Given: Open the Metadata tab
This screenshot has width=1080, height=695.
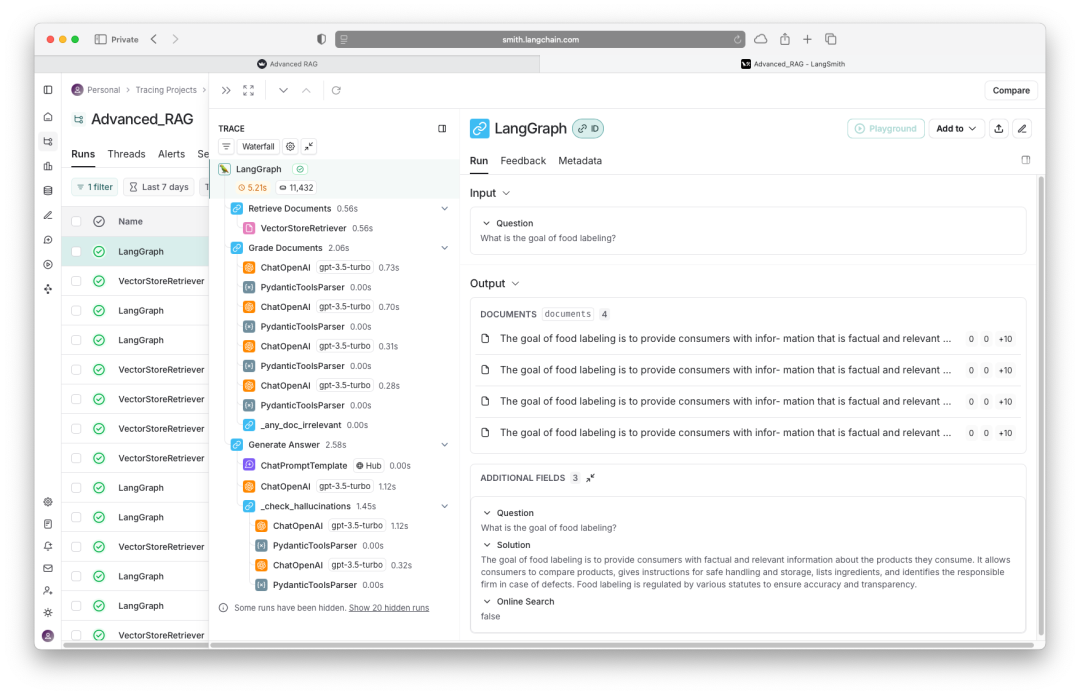Looking at the screenshot, I should pyautogui.click(x=580, y=160).
